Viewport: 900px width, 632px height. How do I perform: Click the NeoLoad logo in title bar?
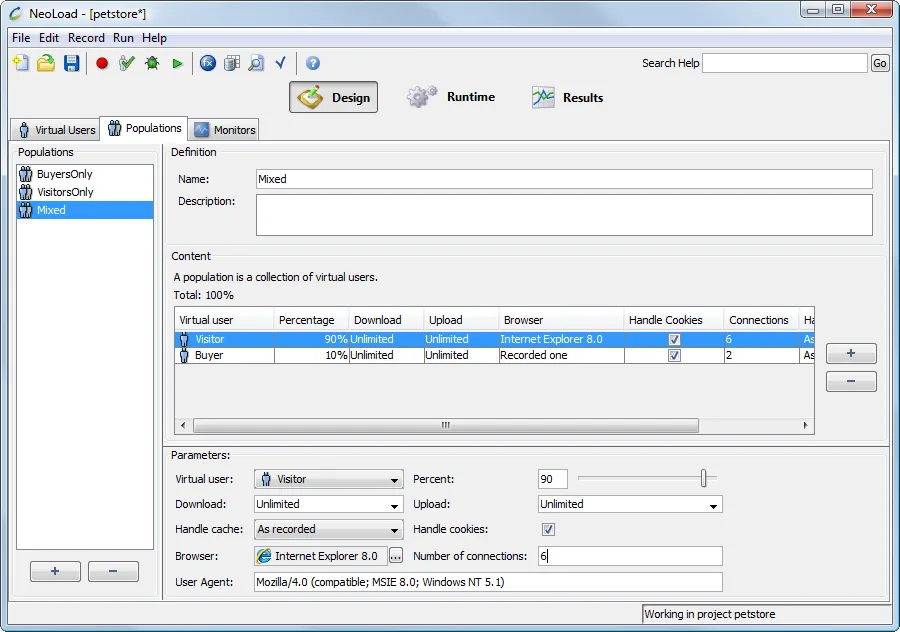pyautogui.click(x=15, y=13)
